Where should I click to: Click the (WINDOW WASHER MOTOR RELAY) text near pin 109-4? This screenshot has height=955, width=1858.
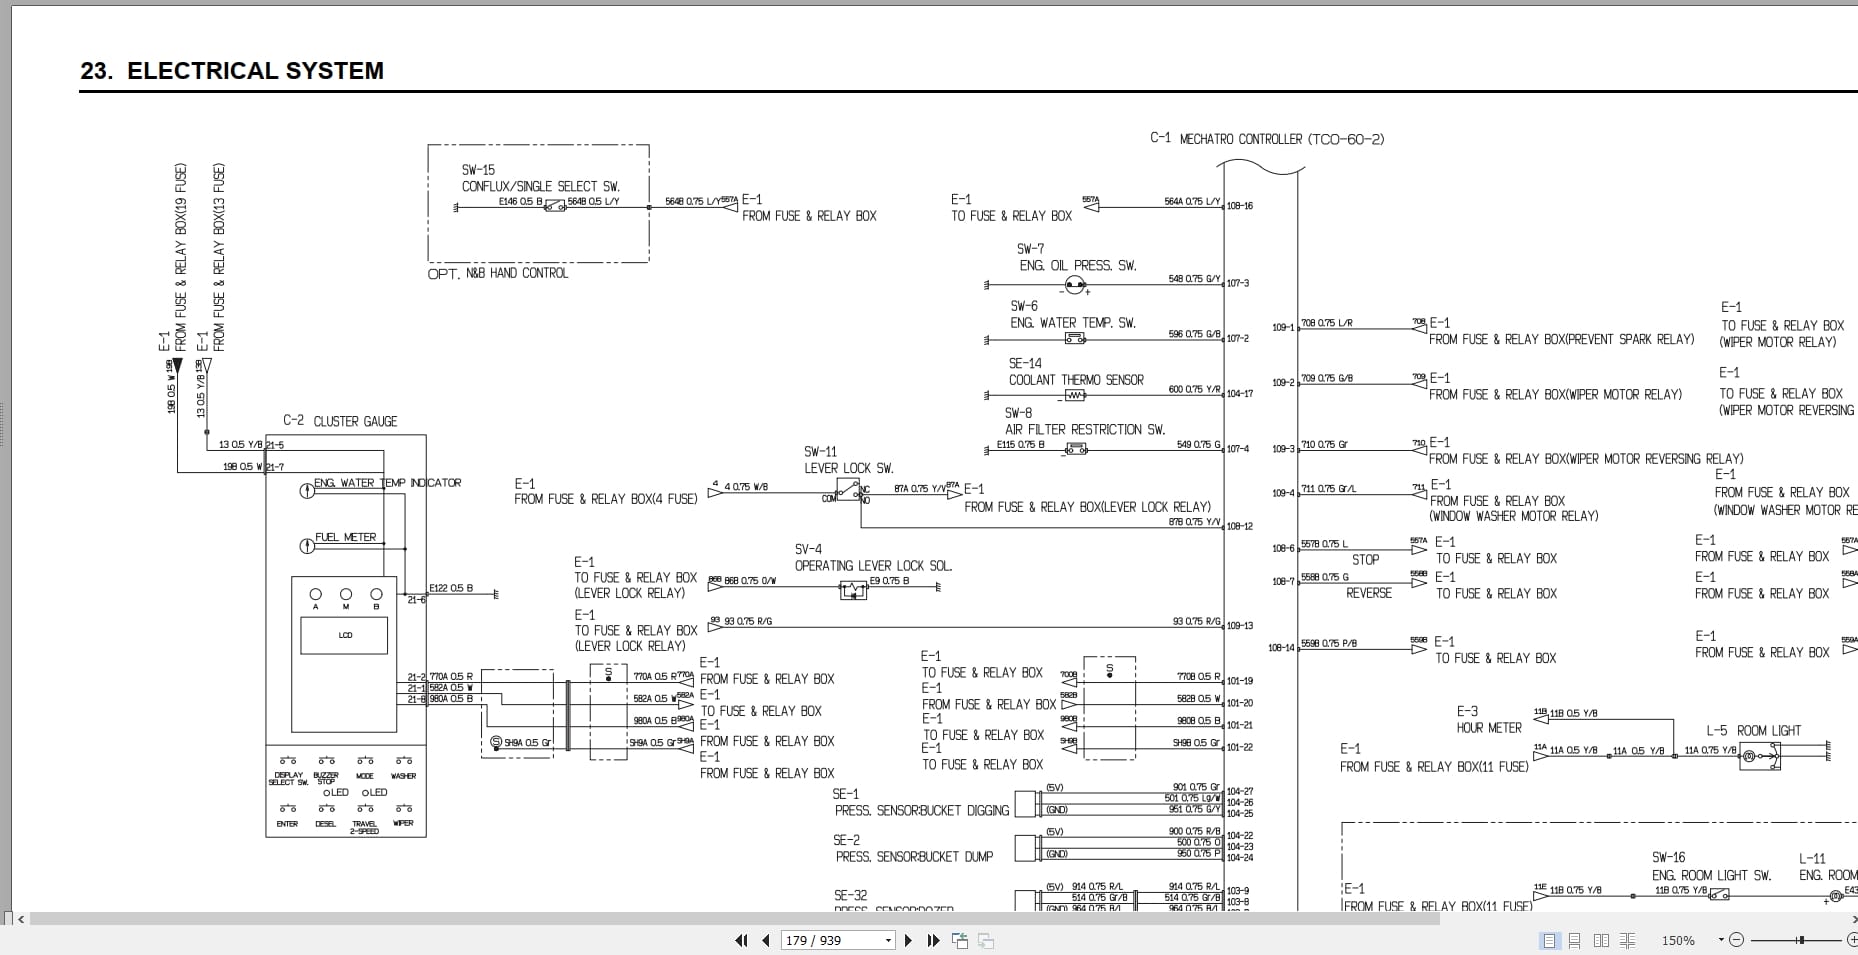click(x=1514, y=516)
